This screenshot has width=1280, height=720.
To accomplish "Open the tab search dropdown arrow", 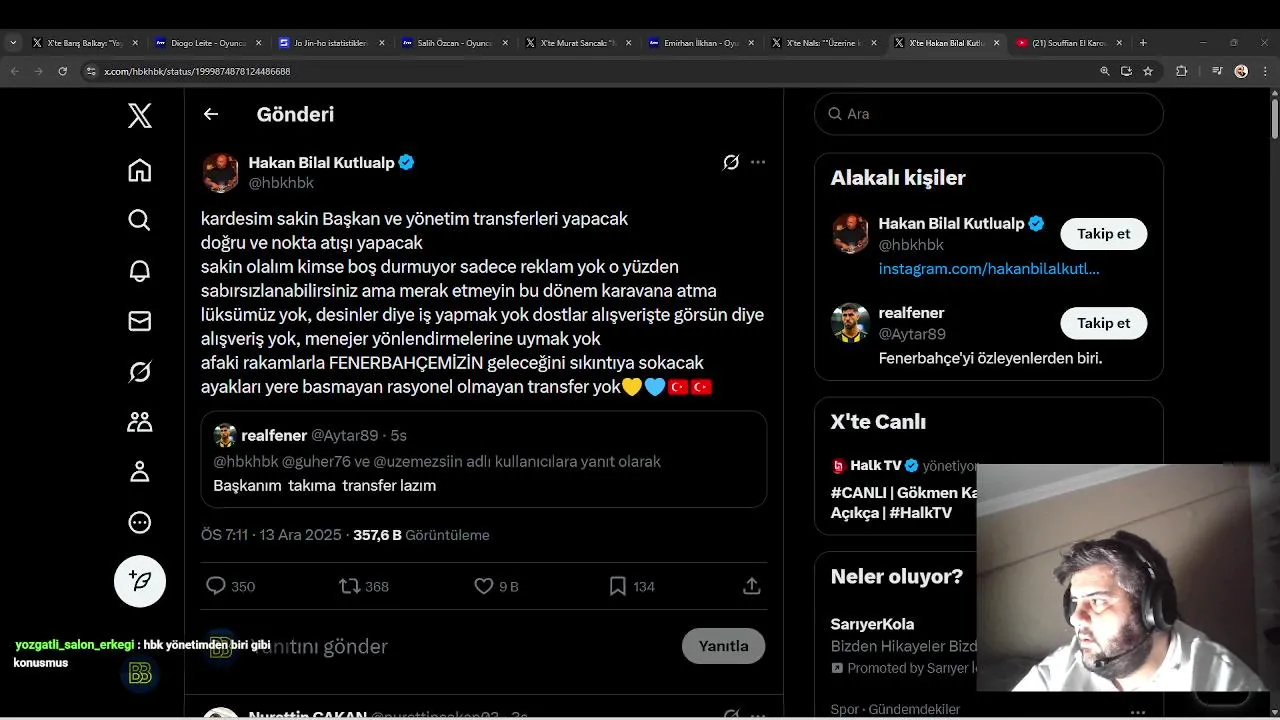I will pyautogui.click(x=13, y=43).
